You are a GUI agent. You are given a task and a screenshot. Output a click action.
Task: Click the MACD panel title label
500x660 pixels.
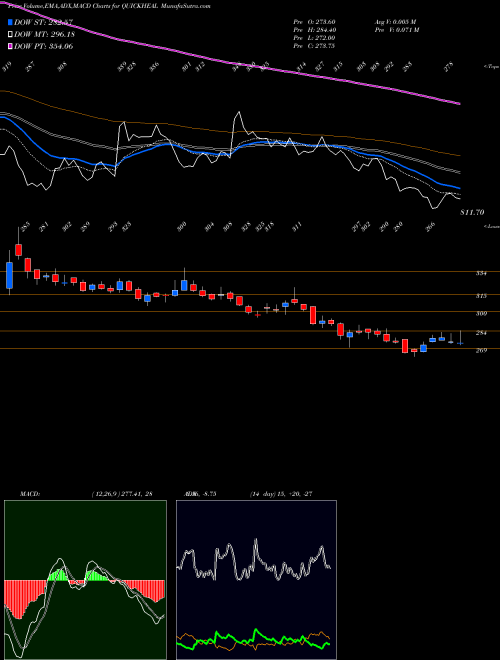pos(29,494)
